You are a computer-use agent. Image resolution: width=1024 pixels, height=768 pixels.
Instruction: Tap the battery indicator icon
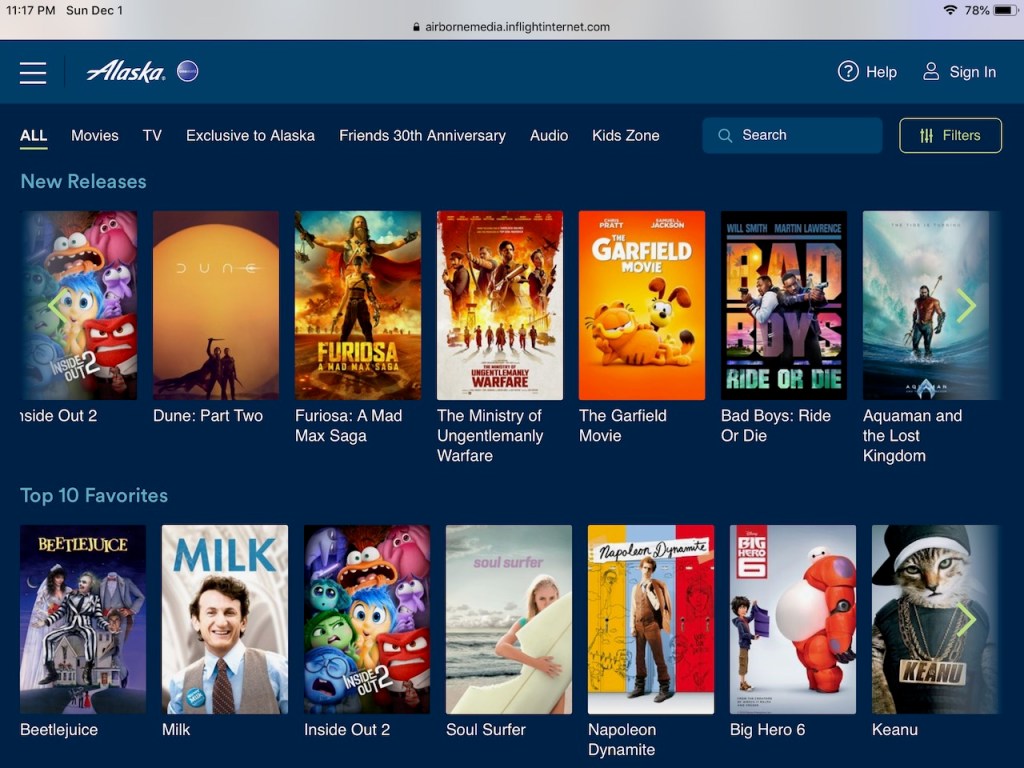(x=1004, y=10)
